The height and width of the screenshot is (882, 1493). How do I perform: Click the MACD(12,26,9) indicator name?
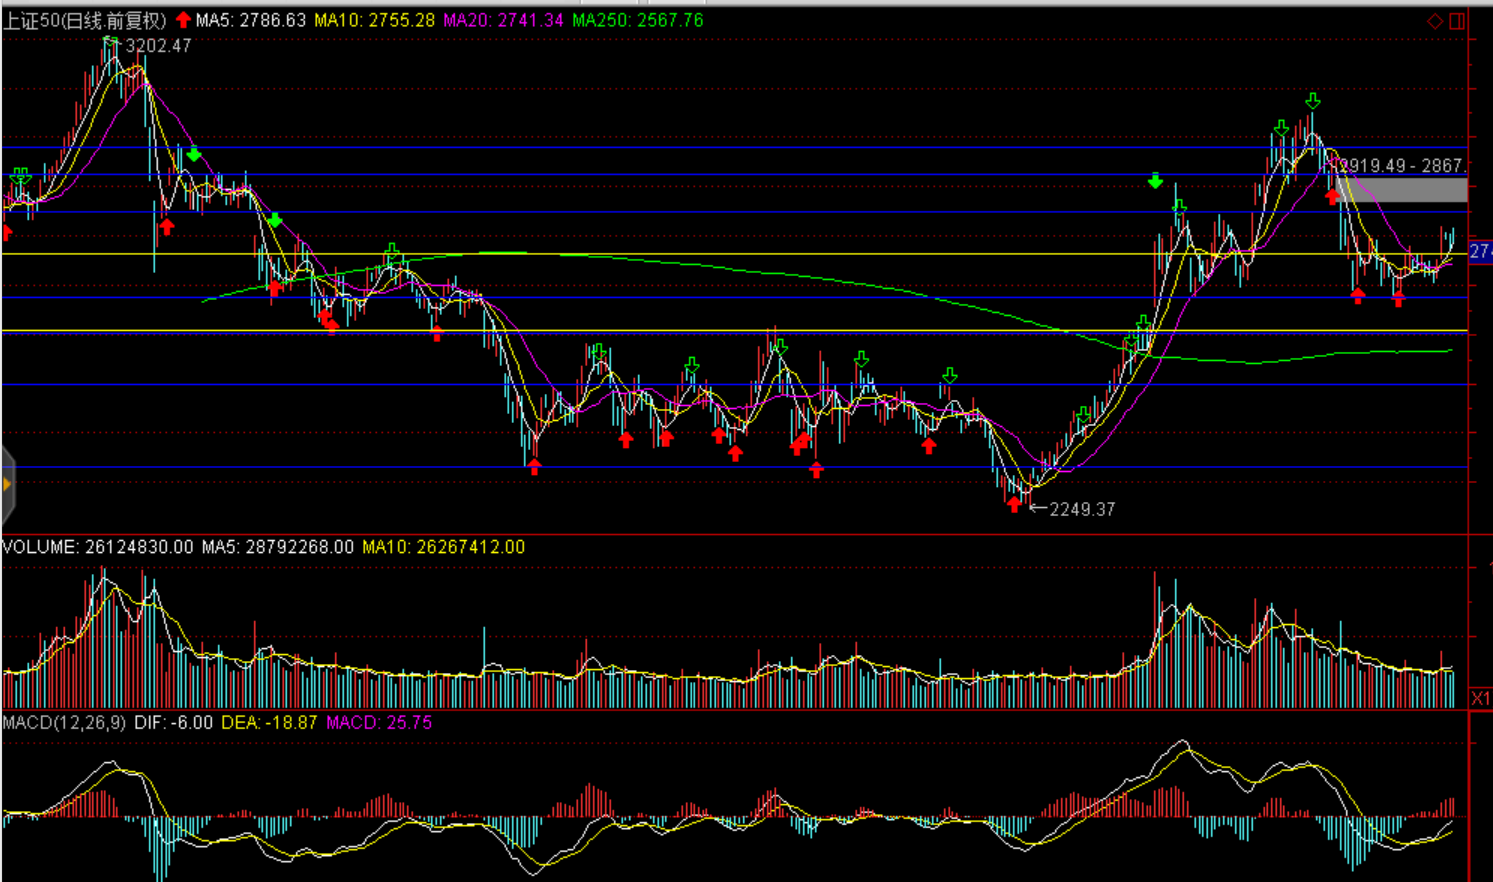pos(64,722)
